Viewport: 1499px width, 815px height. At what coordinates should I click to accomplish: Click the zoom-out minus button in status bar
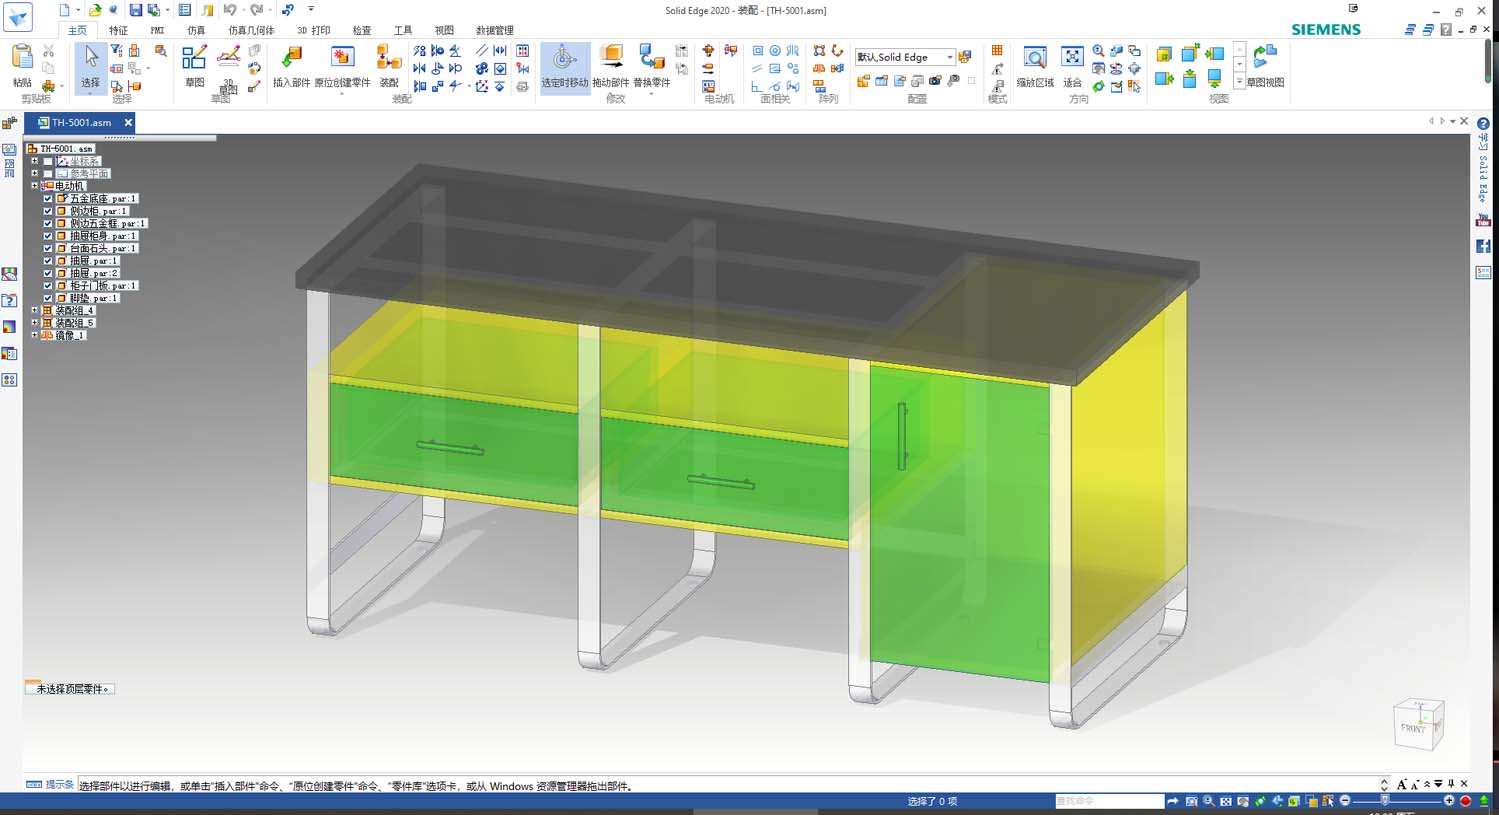point(1345,801)
